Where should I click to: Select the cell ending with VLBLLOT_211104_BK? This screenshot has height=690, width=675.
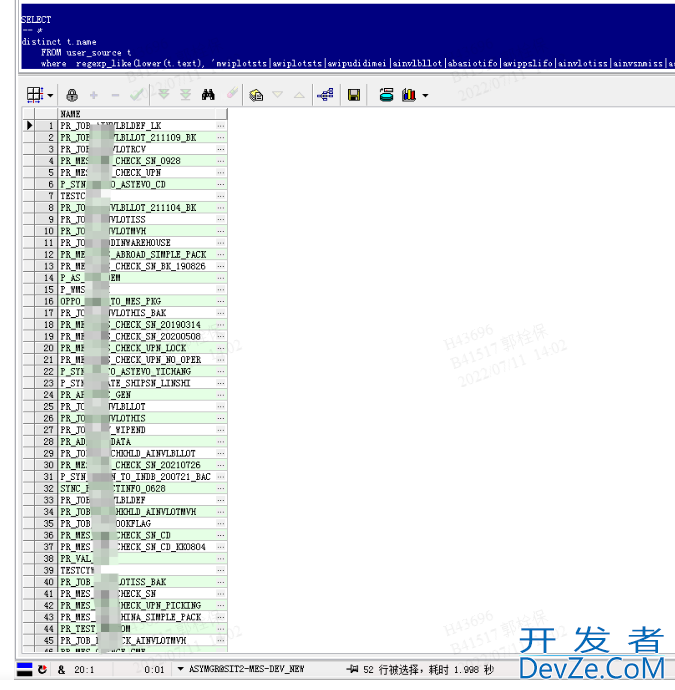click(x=137, y=208)
